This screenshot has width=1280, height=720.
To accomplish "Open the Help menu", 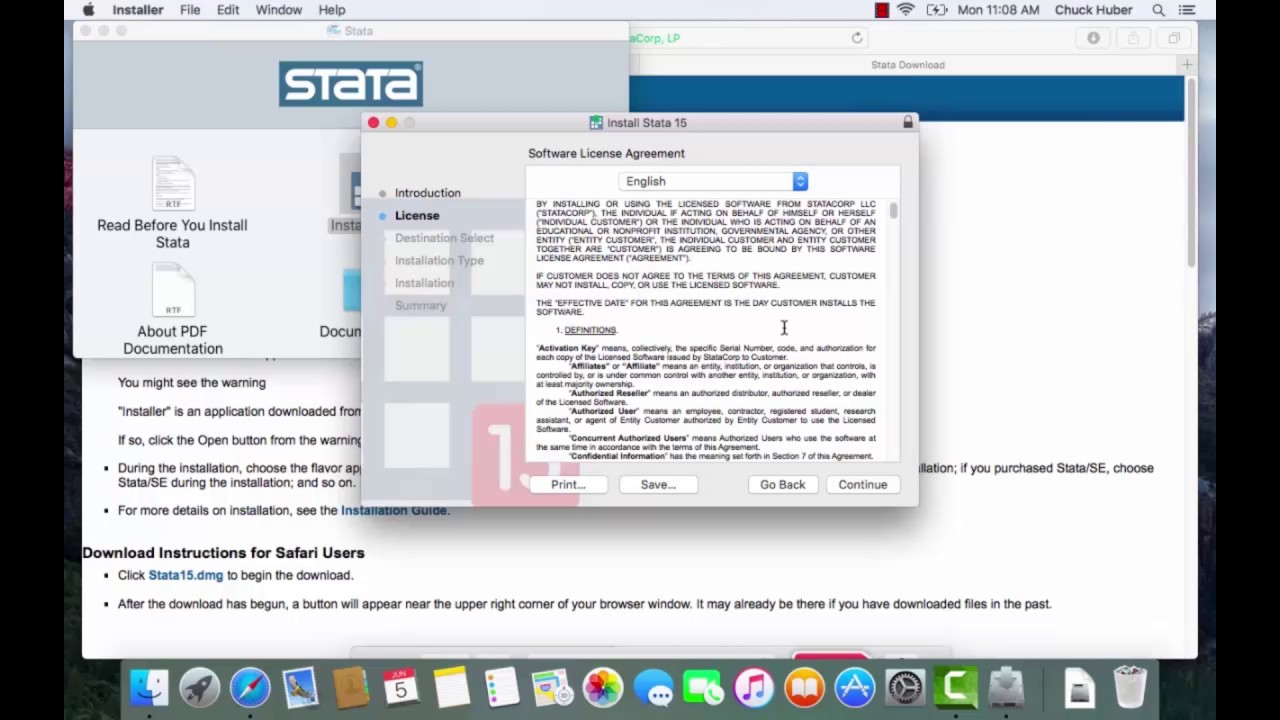I will [332, 10].
